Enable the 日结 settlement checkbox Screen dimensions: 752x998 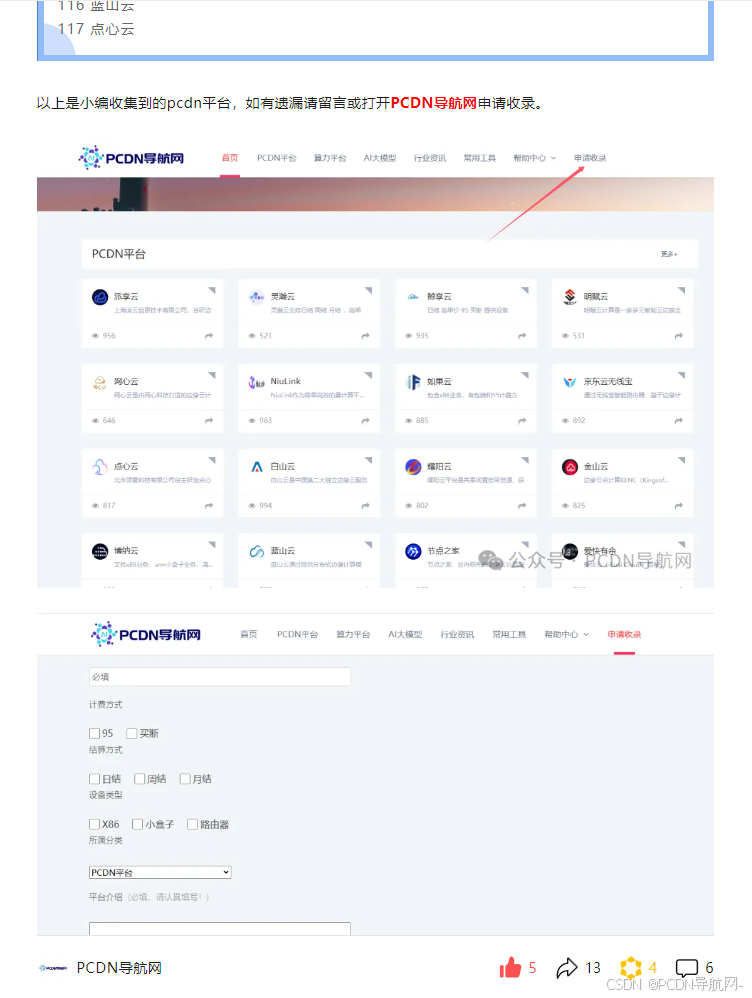(x=94, y=778)
